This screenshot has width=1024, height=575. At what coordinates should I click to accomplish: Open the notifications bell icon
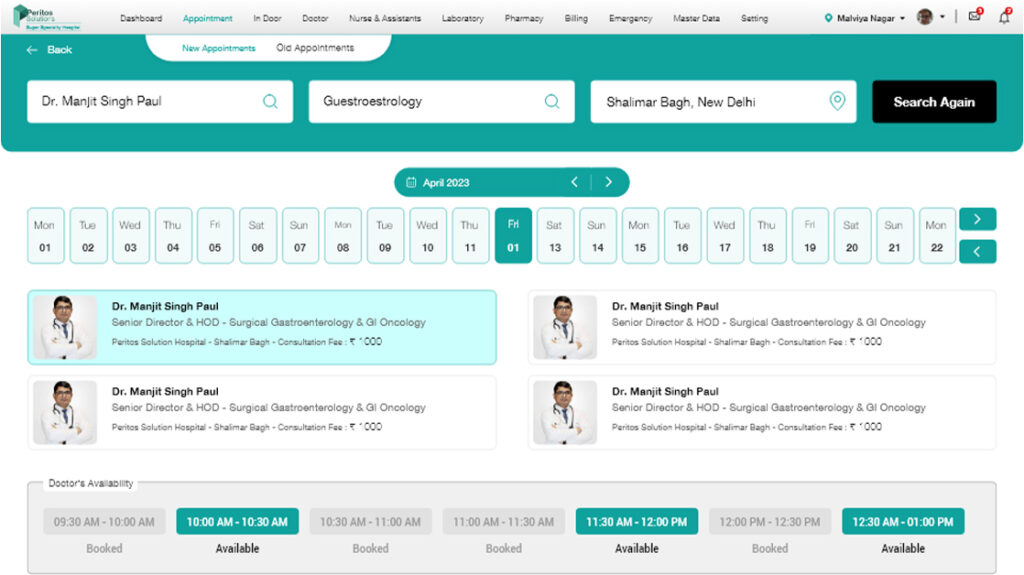click(1003, 17)
